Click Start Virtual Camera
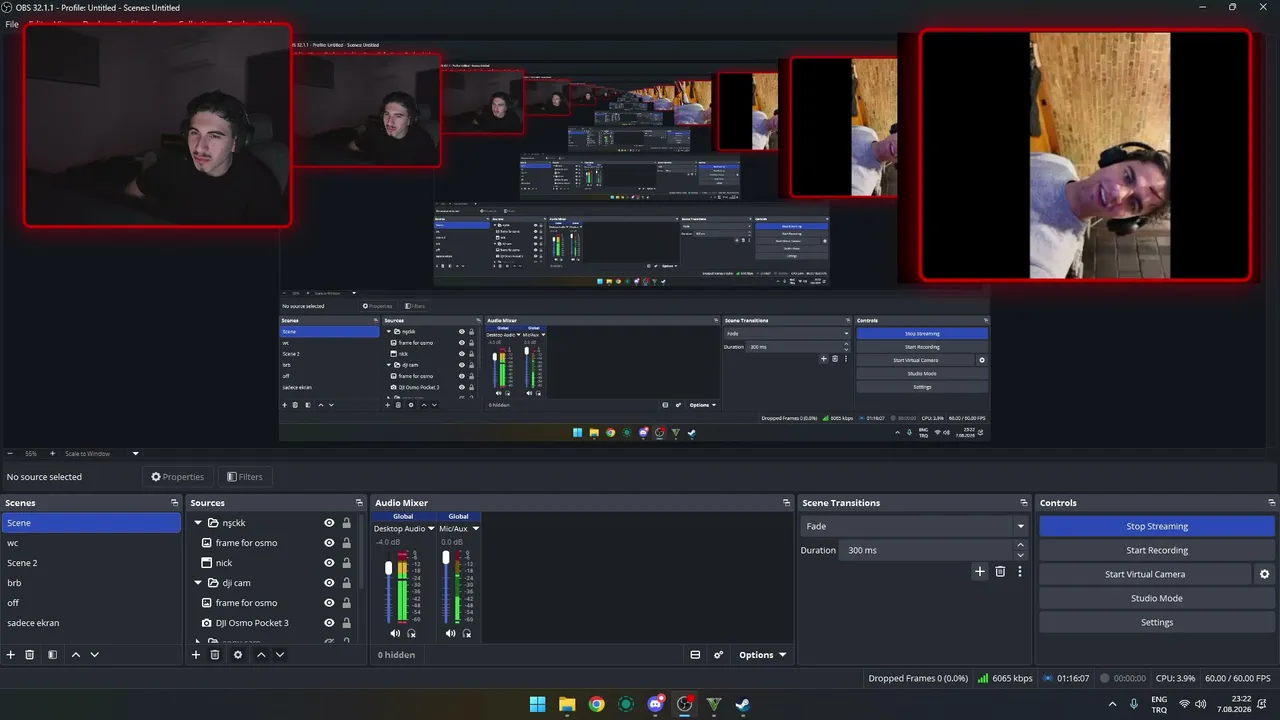 (x=1145, y=574)
